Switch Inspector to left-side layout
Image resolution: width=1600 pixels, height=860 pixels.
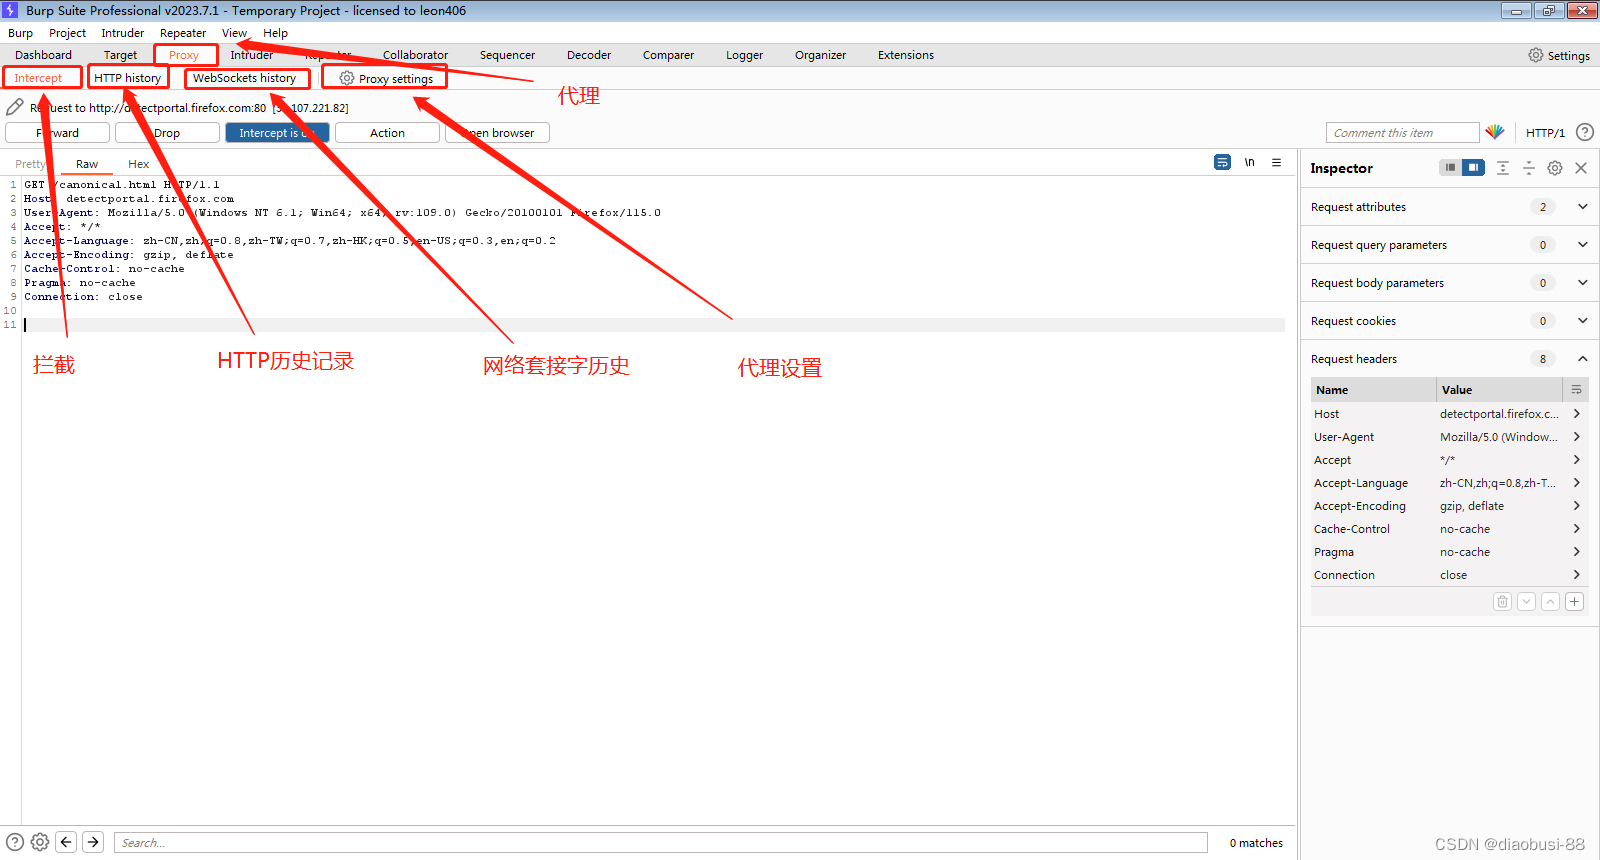[1450, 168]
